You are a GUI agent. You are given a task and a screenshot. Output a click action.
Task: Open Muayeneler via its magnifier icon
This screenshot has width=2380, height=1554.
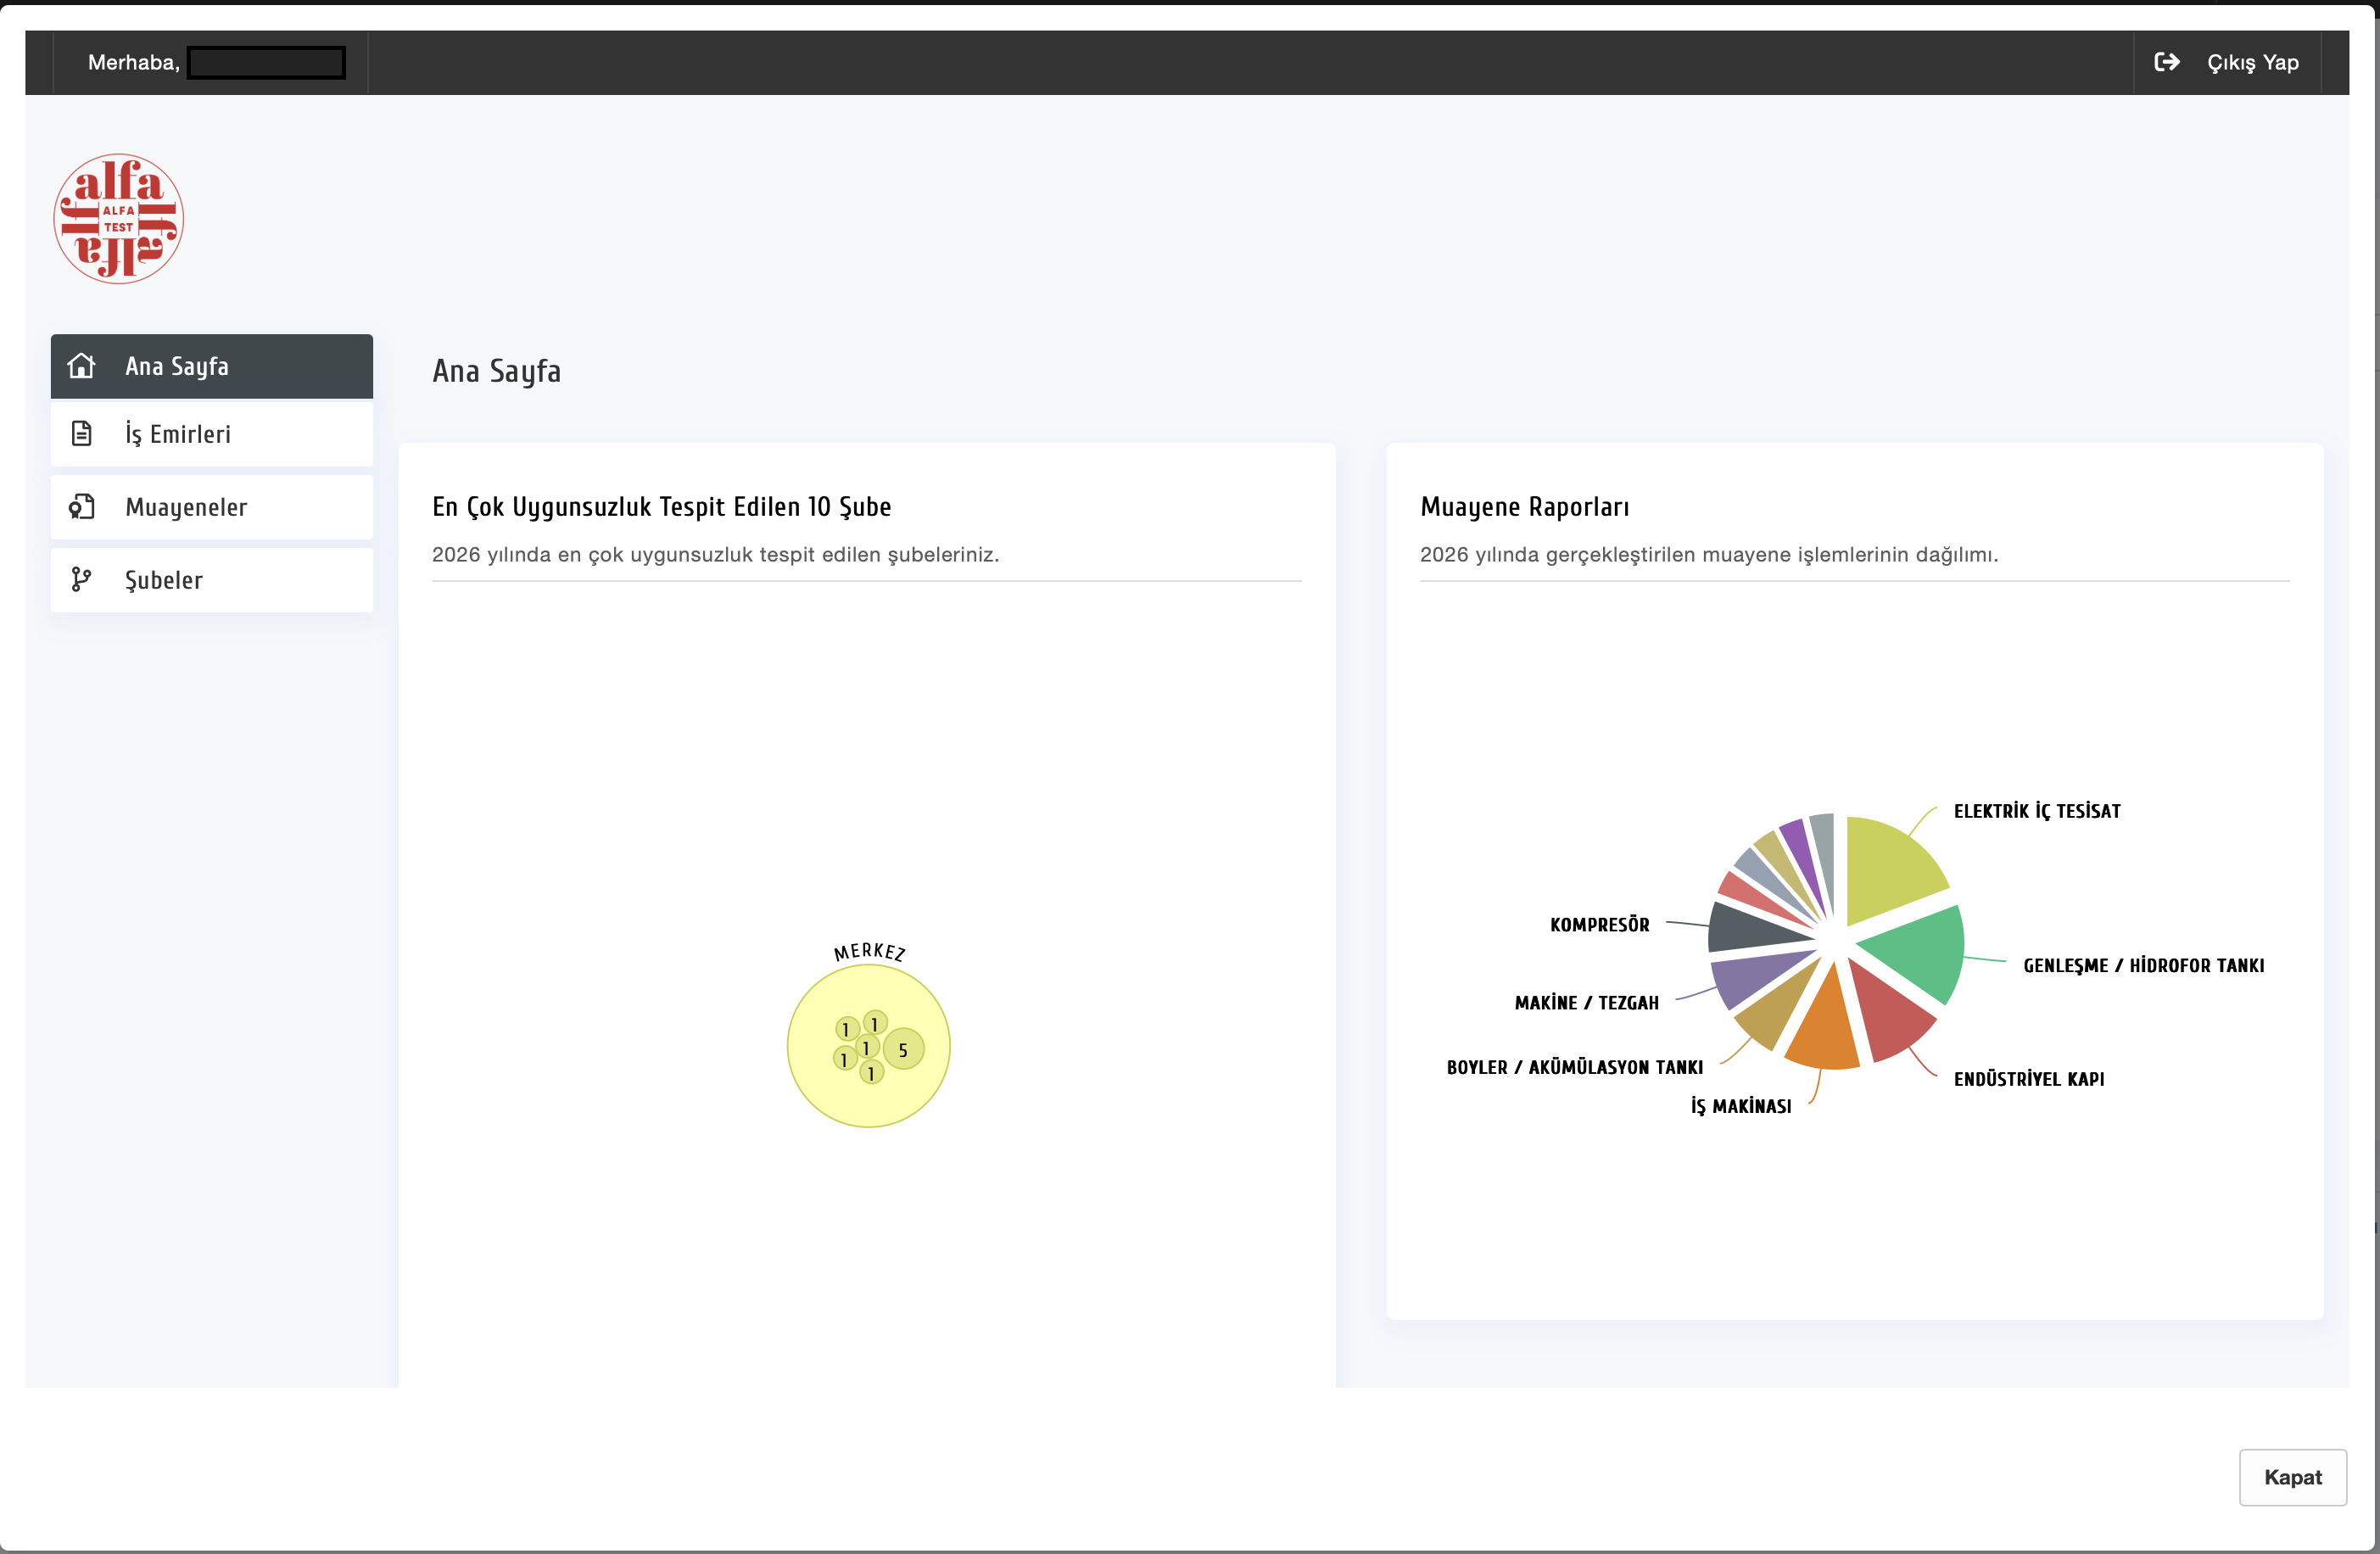coord(81,507)
